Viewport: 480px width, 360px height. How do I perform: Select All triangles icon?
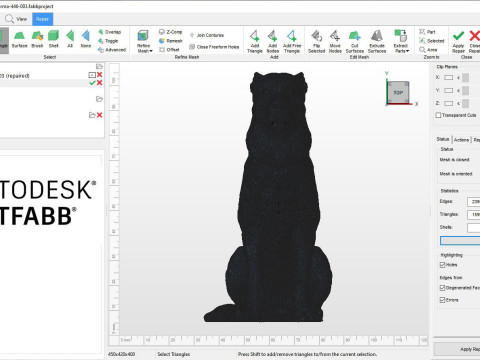click(70, 39)
